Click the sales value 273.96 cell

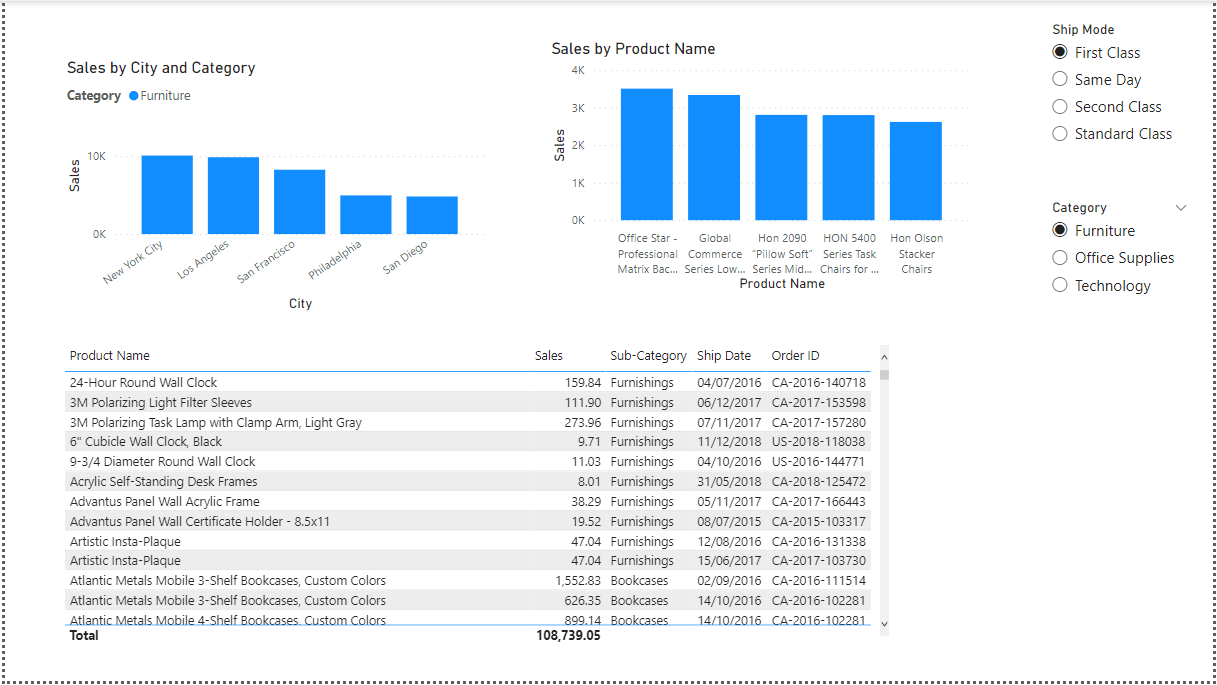583,422
